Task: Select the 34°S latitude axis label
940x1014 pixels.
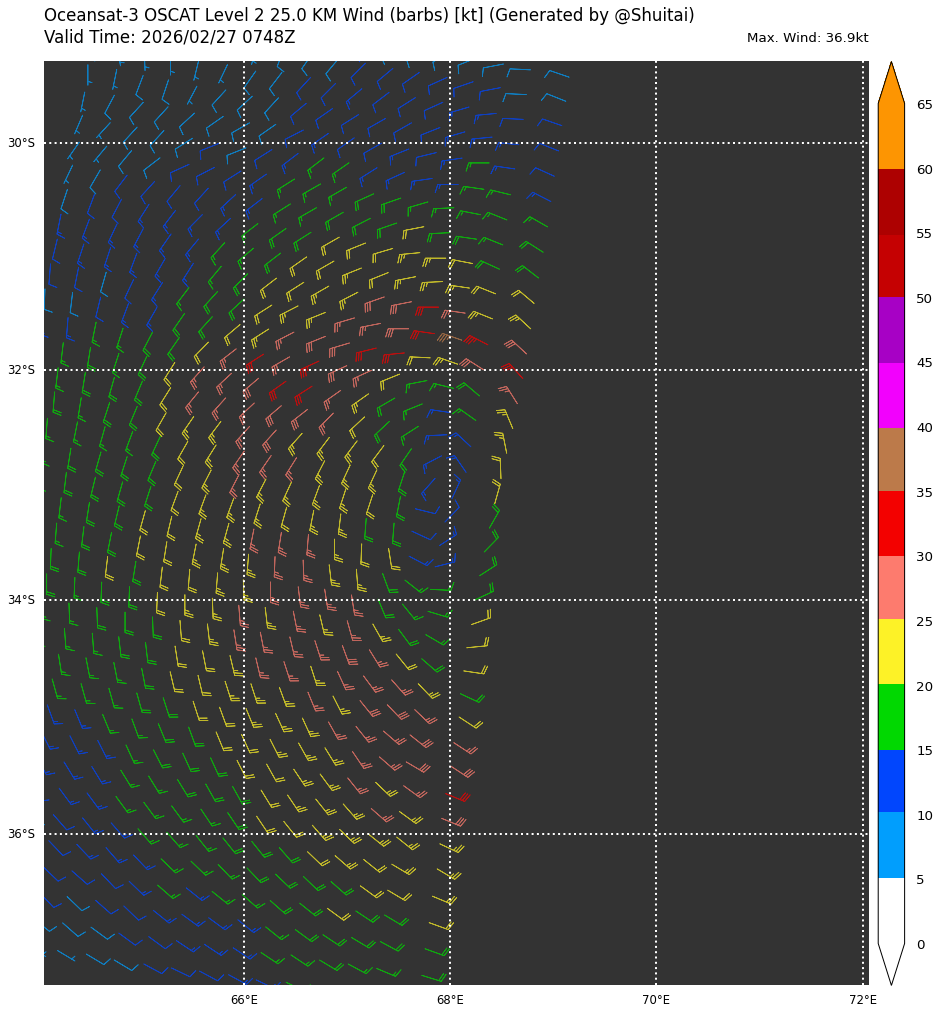Action: [x=21, y=600]
